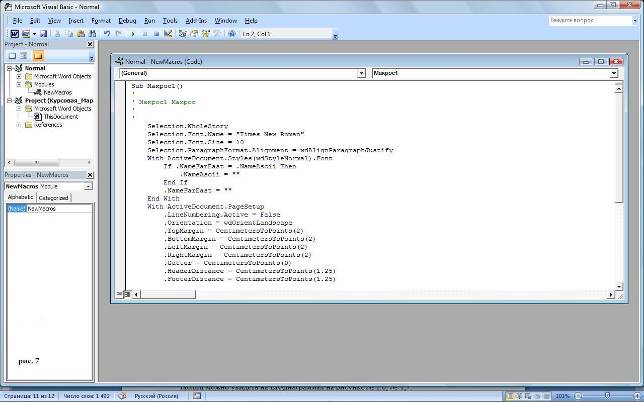Image resolution: width=644 pixels, height=402 pixels.
Task: Click the Cut icon in the toolbar
Action: click(58, 34)
